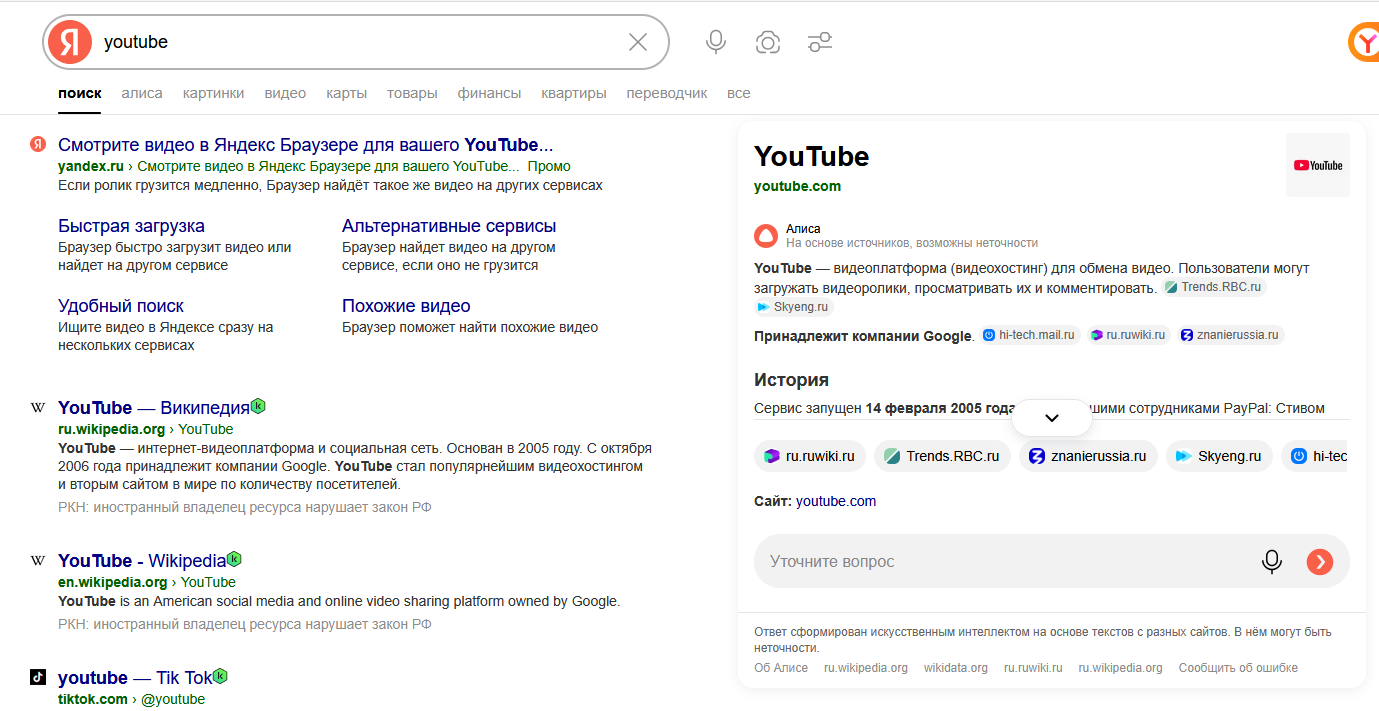Screen dimensions: 1379x711
Task: Open the YouTube - Wikipedia English result
Action: click(x=142, y=561)
